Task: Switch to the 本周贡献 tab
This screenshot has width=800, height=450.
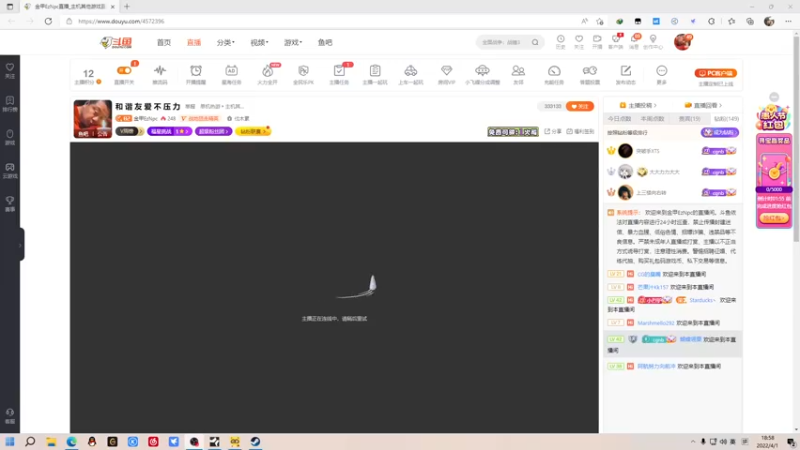Action: [653, 118]
